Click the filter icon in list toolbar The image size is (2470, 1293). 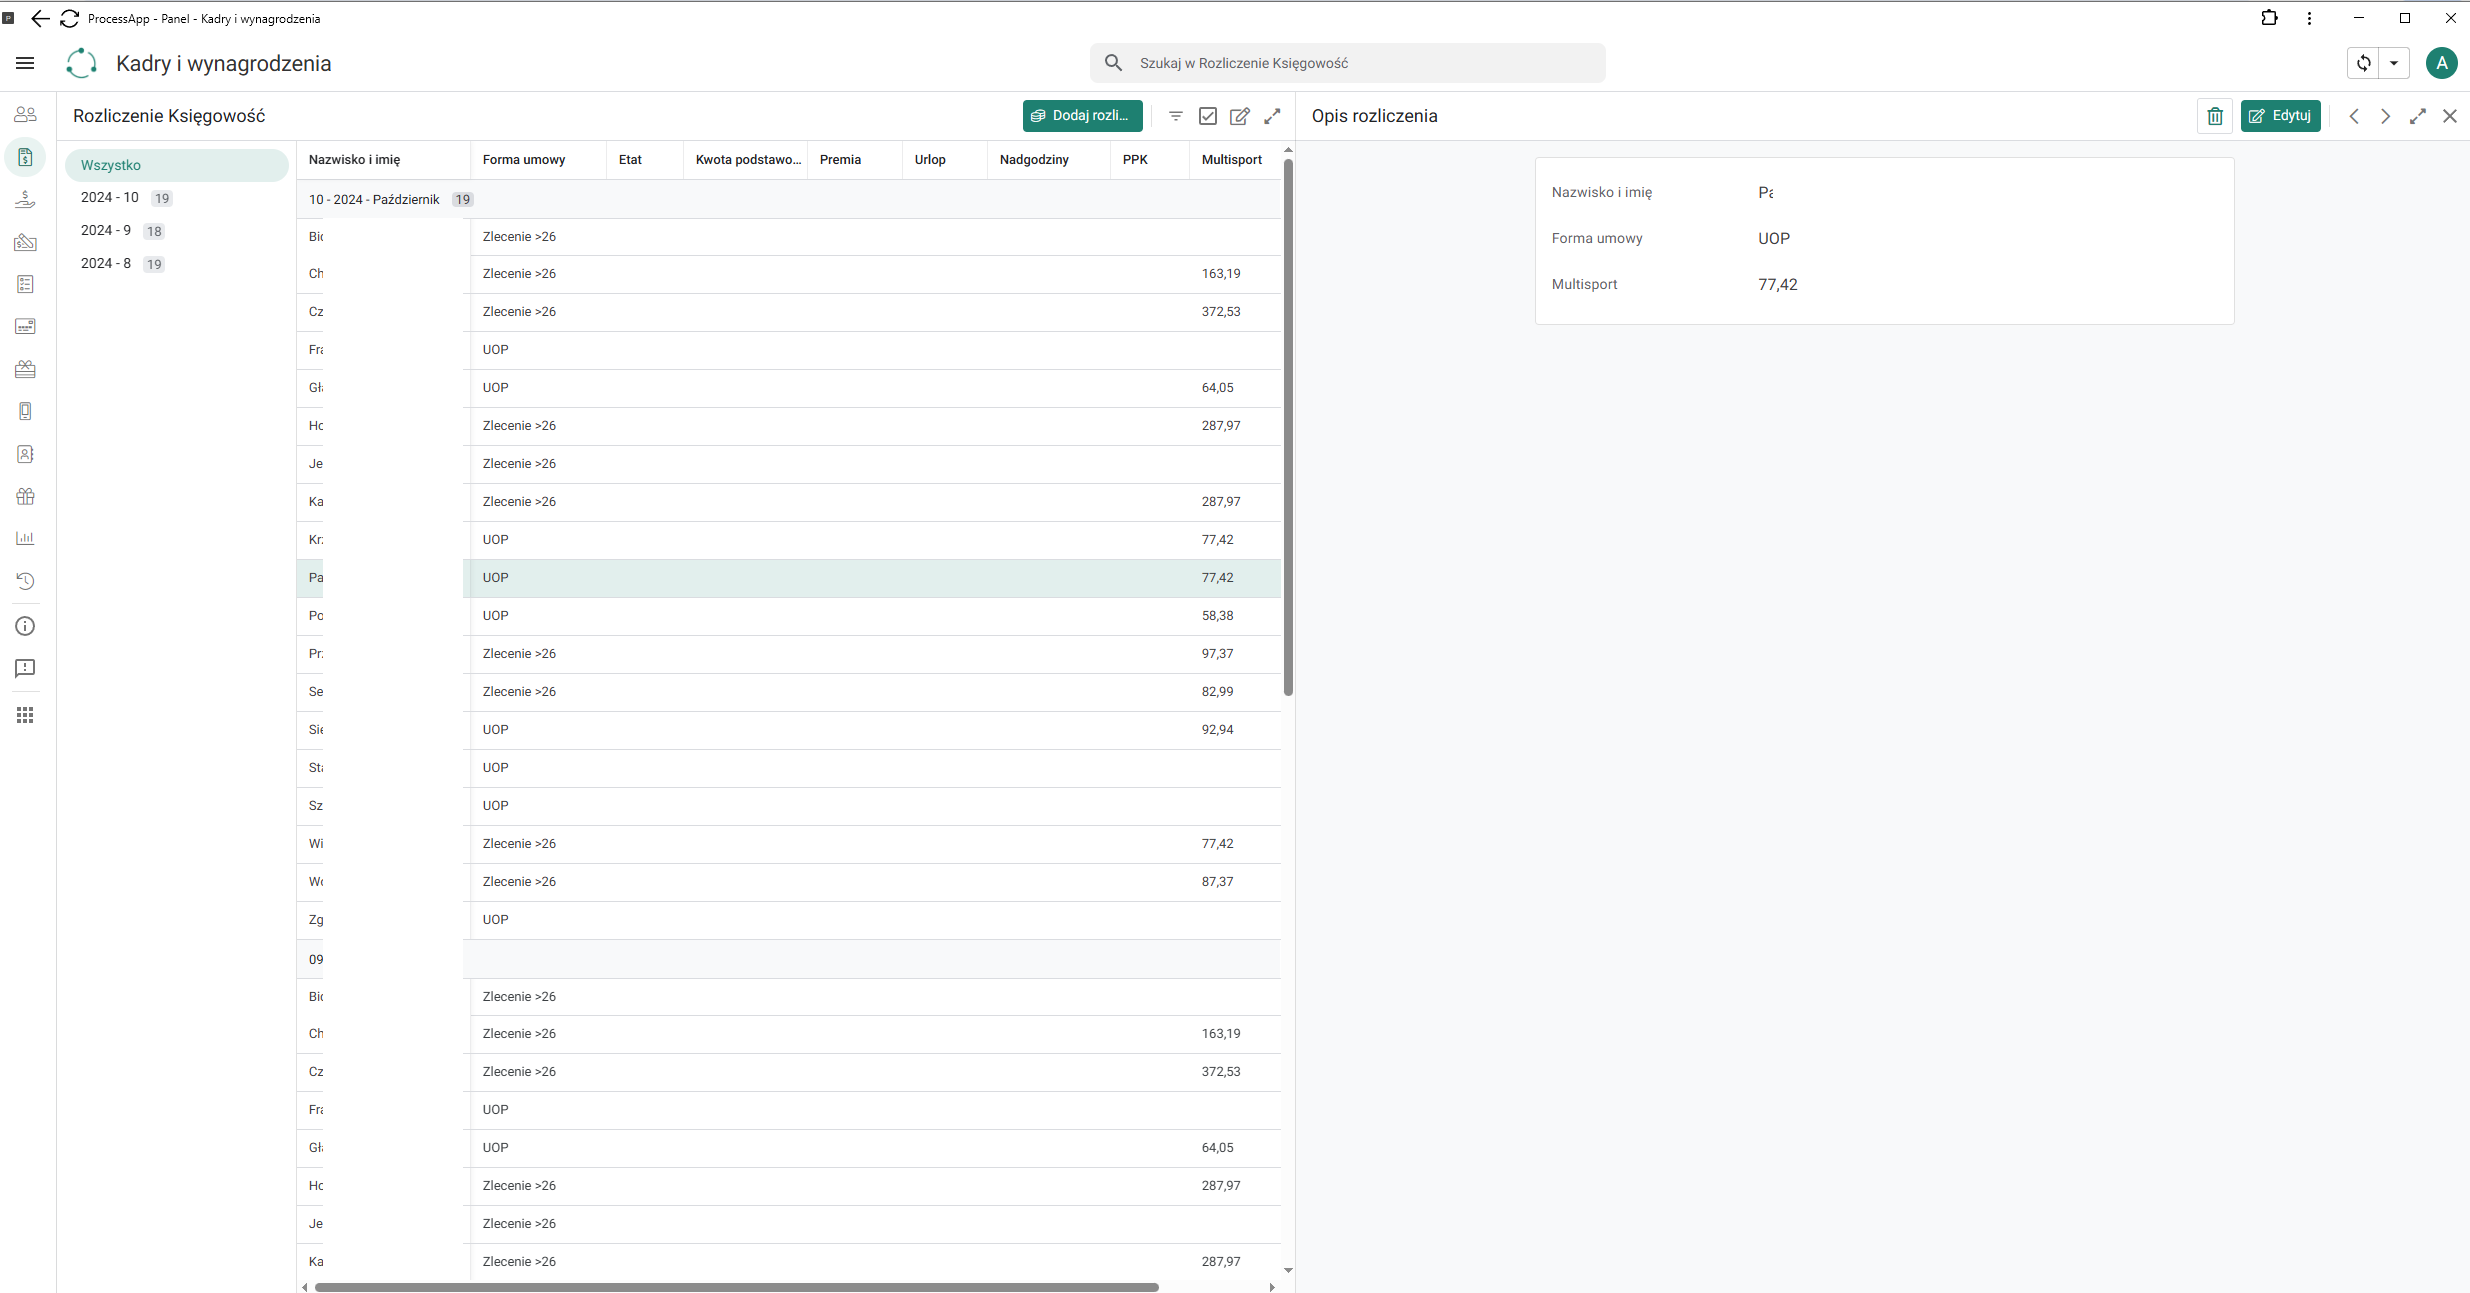(1176, 116)
